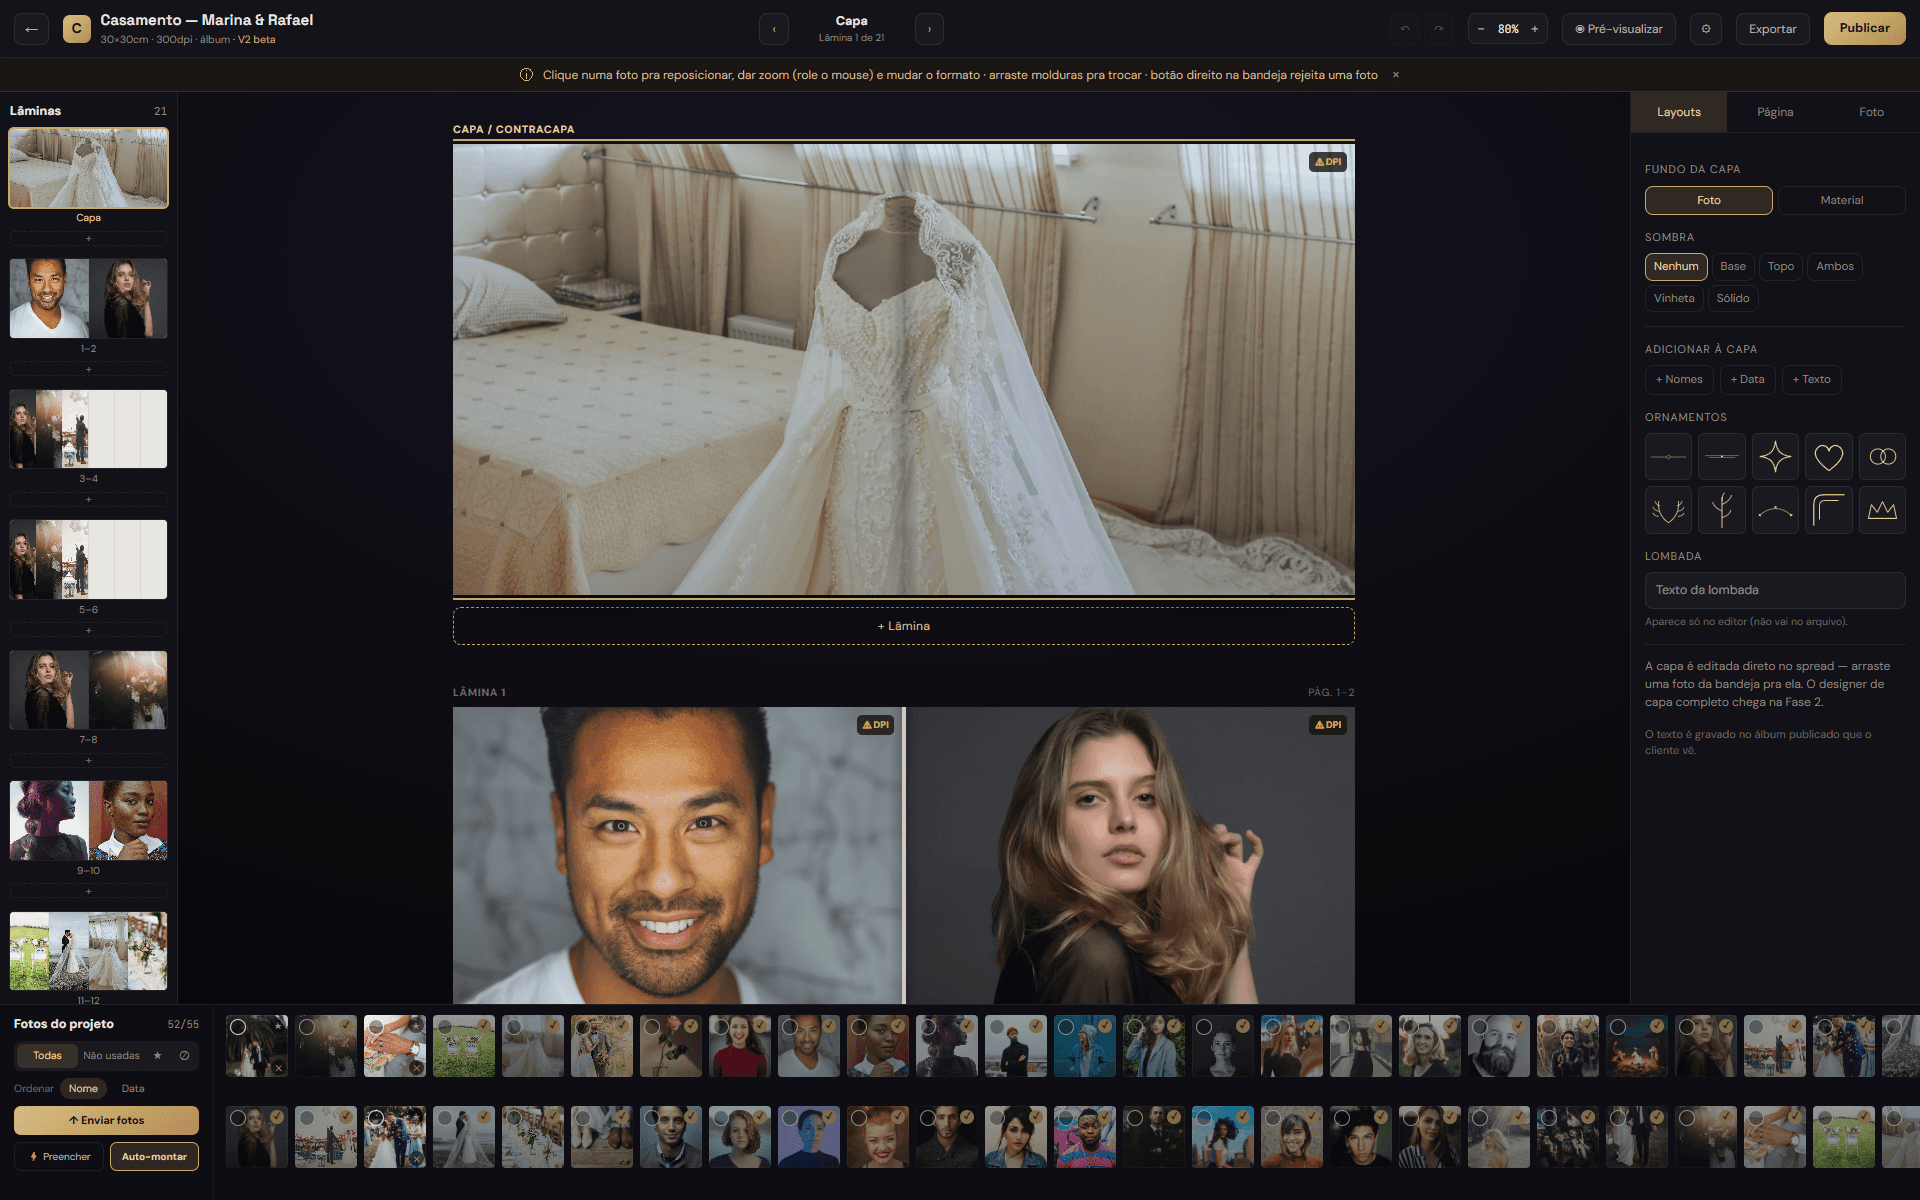Go to the previous lâmina
The width and height of the screenshot is (1920, 1200).
tap(774, 29)
